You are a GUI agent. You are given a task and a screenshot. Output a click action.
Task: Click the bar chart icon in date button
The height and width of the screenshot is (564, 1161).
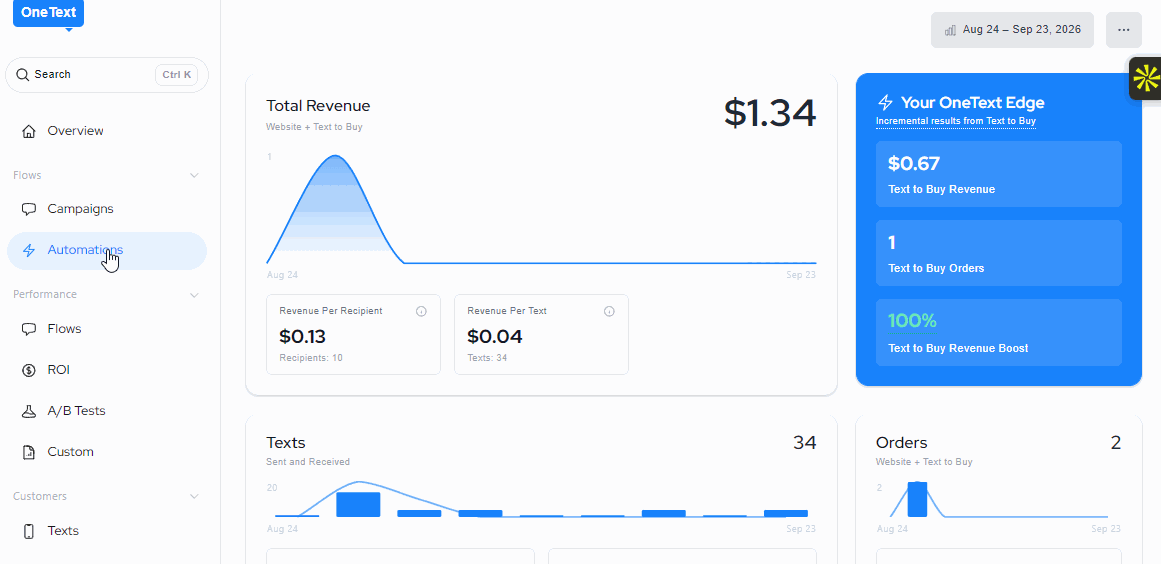coord(950,30)
